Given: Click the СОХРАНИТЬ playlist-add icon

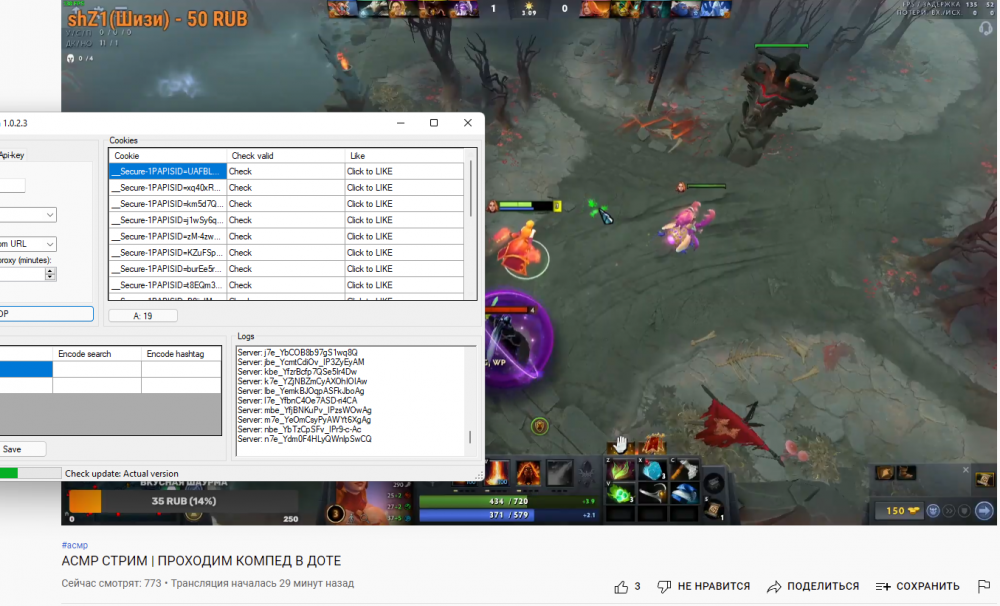Looking at the screenshot, I should [x=883, y=587].
